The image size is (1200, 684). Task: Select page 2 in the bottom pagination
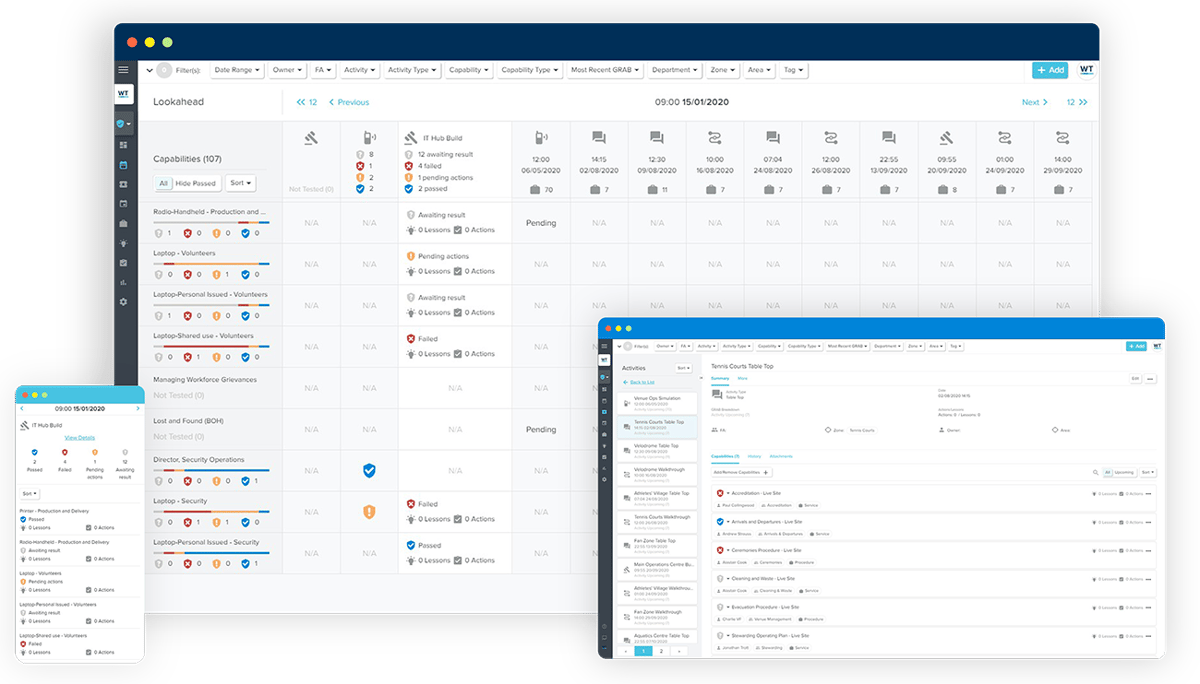pyautogui.click(x=660, y=650)
